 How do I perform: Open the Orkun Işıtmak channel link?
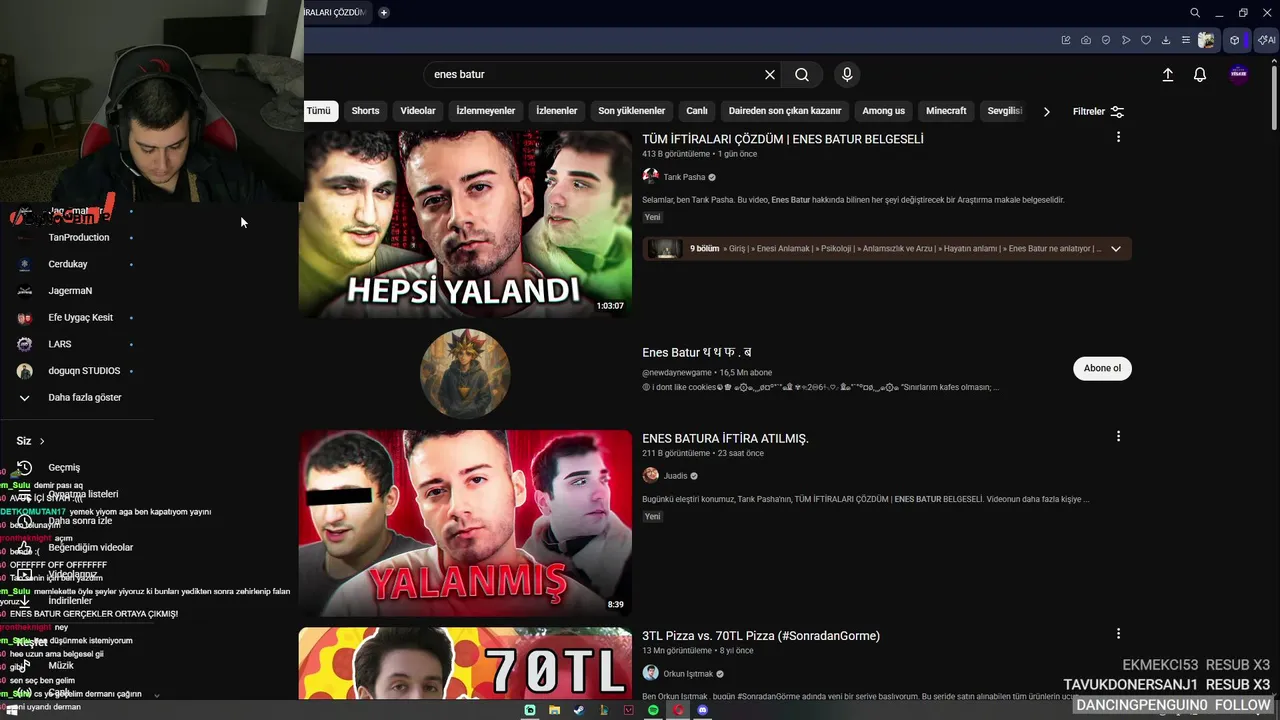point(688,674)
